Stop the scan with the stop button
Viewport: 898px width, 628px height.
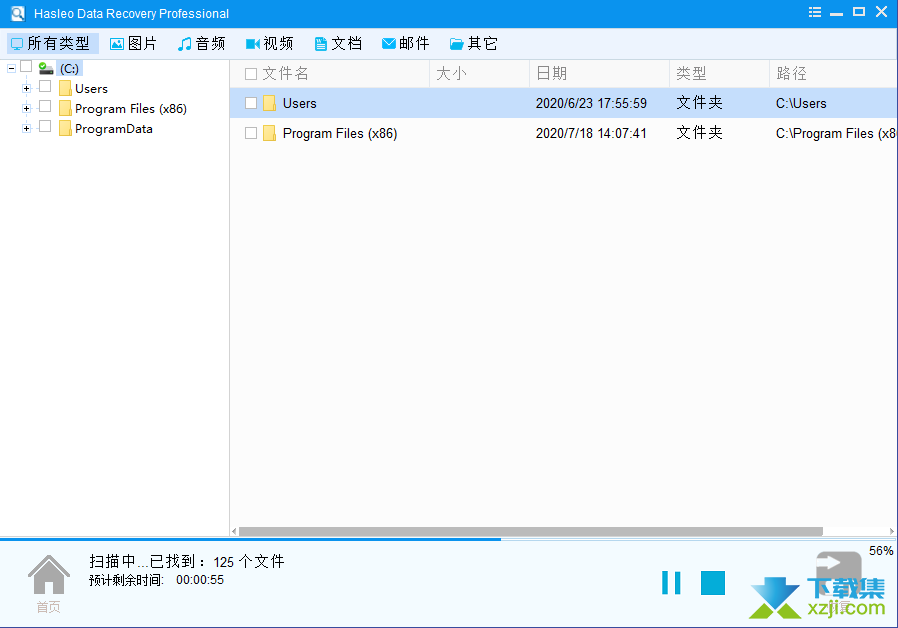pyautogui.click(x=713, y=583)
